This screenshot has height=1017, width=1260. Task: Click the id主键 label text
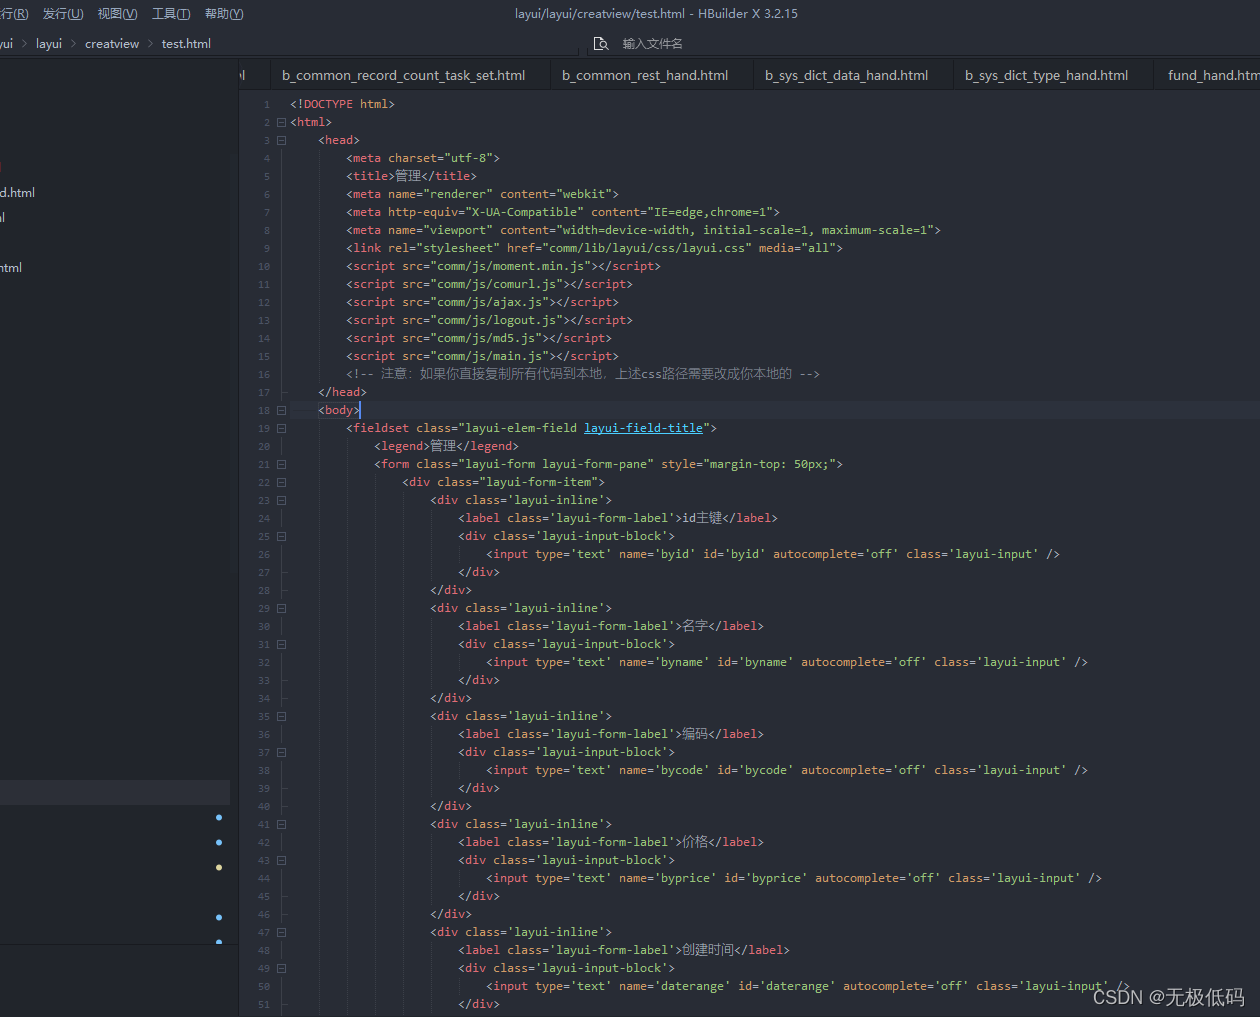pos(702,518)
